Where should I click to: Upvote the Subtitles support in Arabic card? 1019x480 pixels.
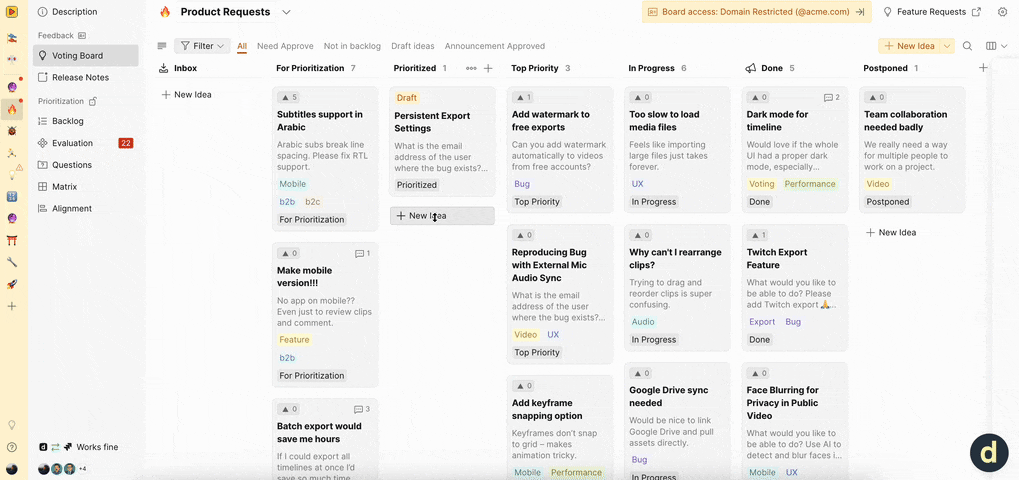(x=287, y=98)
